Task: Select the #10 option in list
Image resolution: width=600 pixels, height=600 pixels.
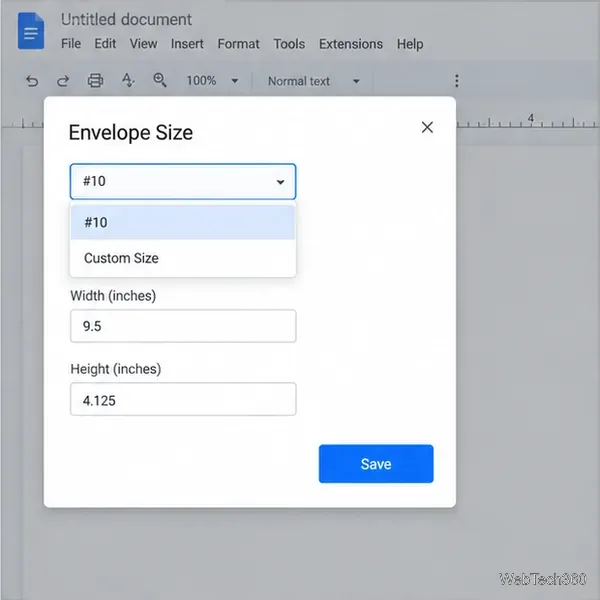Action: click(x=183, y=222)
